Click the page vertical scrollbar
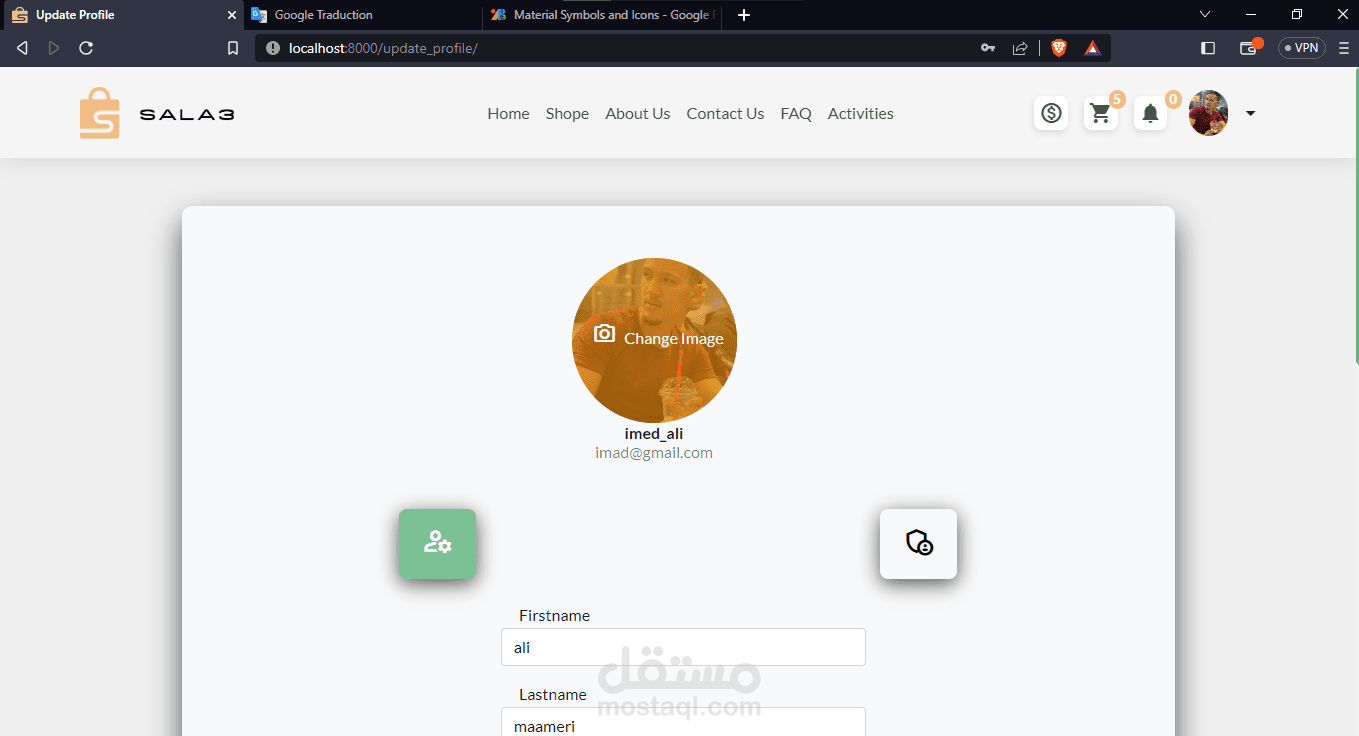This screenshot has height=736, width=1359. coord(1355,215)
